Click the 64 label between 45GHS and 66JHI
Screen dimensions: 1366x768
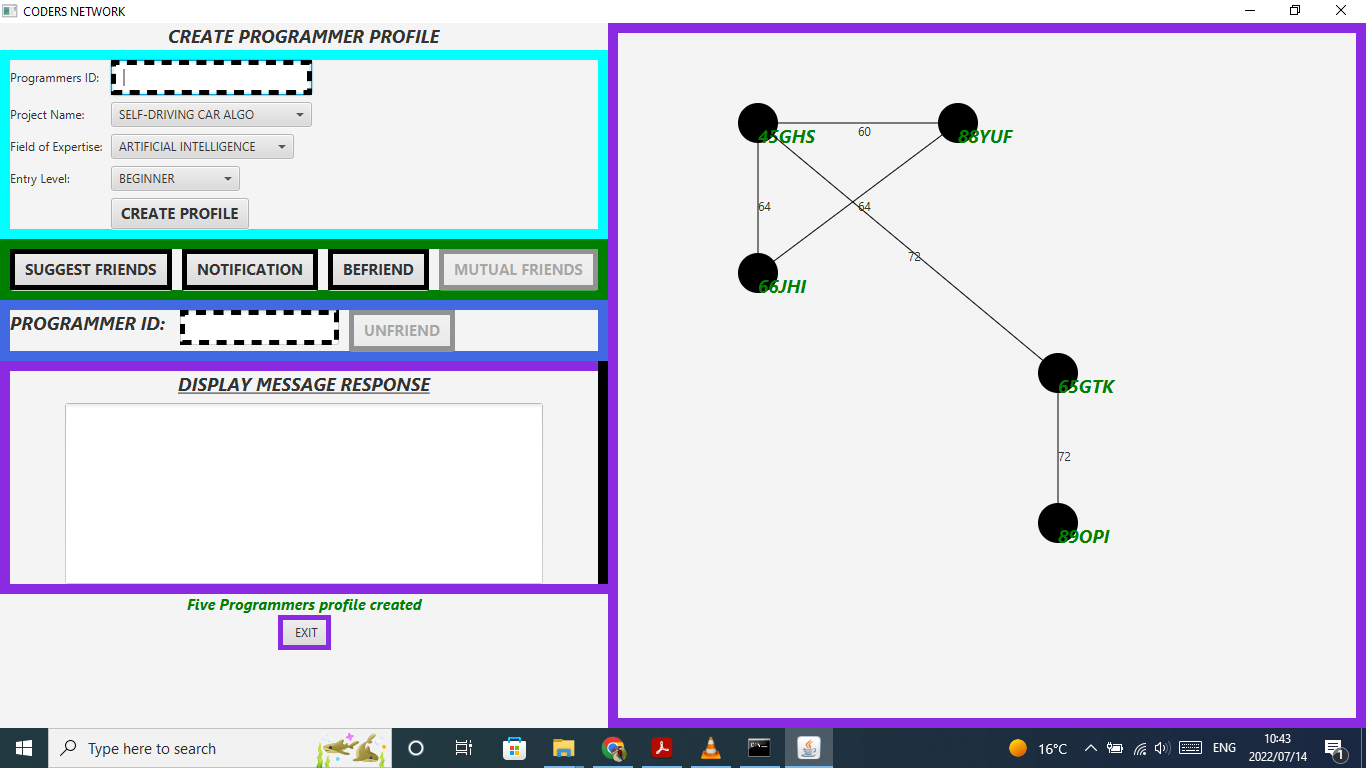click(x=764, y=207)
